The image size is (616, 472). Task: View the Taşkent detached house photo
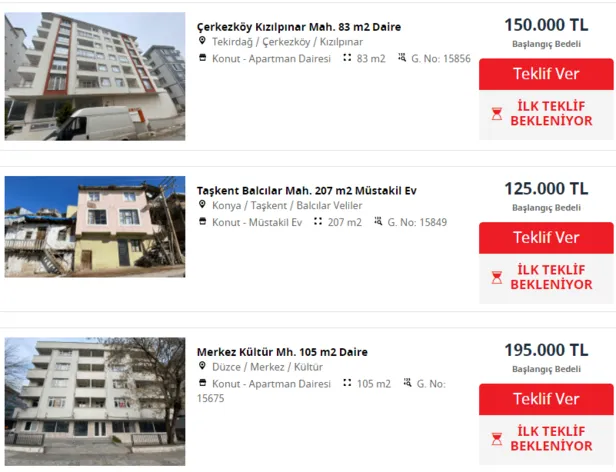(95, 227)
